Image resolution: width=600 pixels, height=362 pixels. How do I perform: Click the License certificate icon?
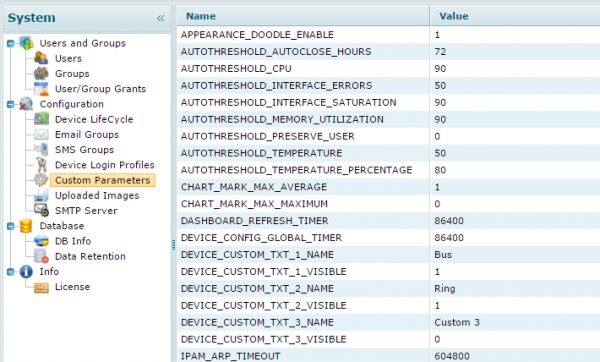click(x=41, y=287)
